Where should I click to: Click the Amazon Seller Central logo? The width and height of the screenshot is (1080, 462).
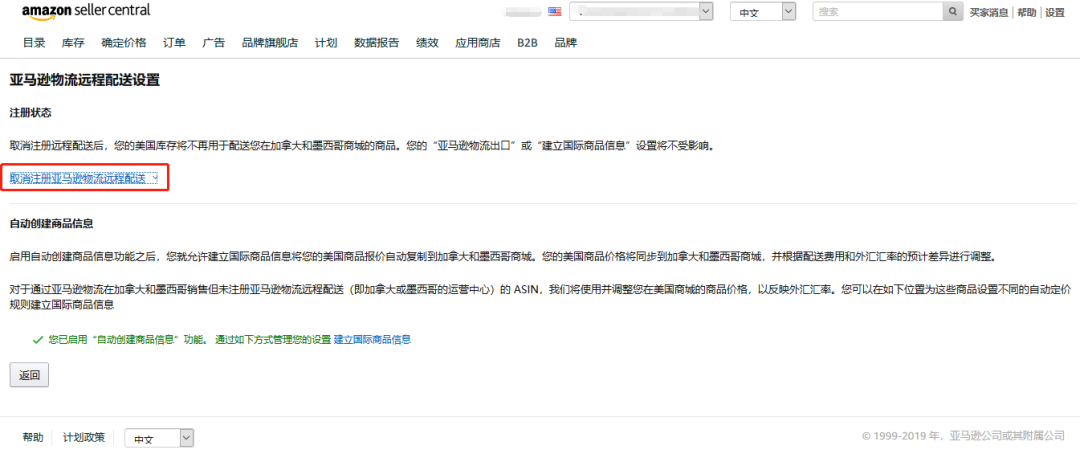(x=85, y=12)
